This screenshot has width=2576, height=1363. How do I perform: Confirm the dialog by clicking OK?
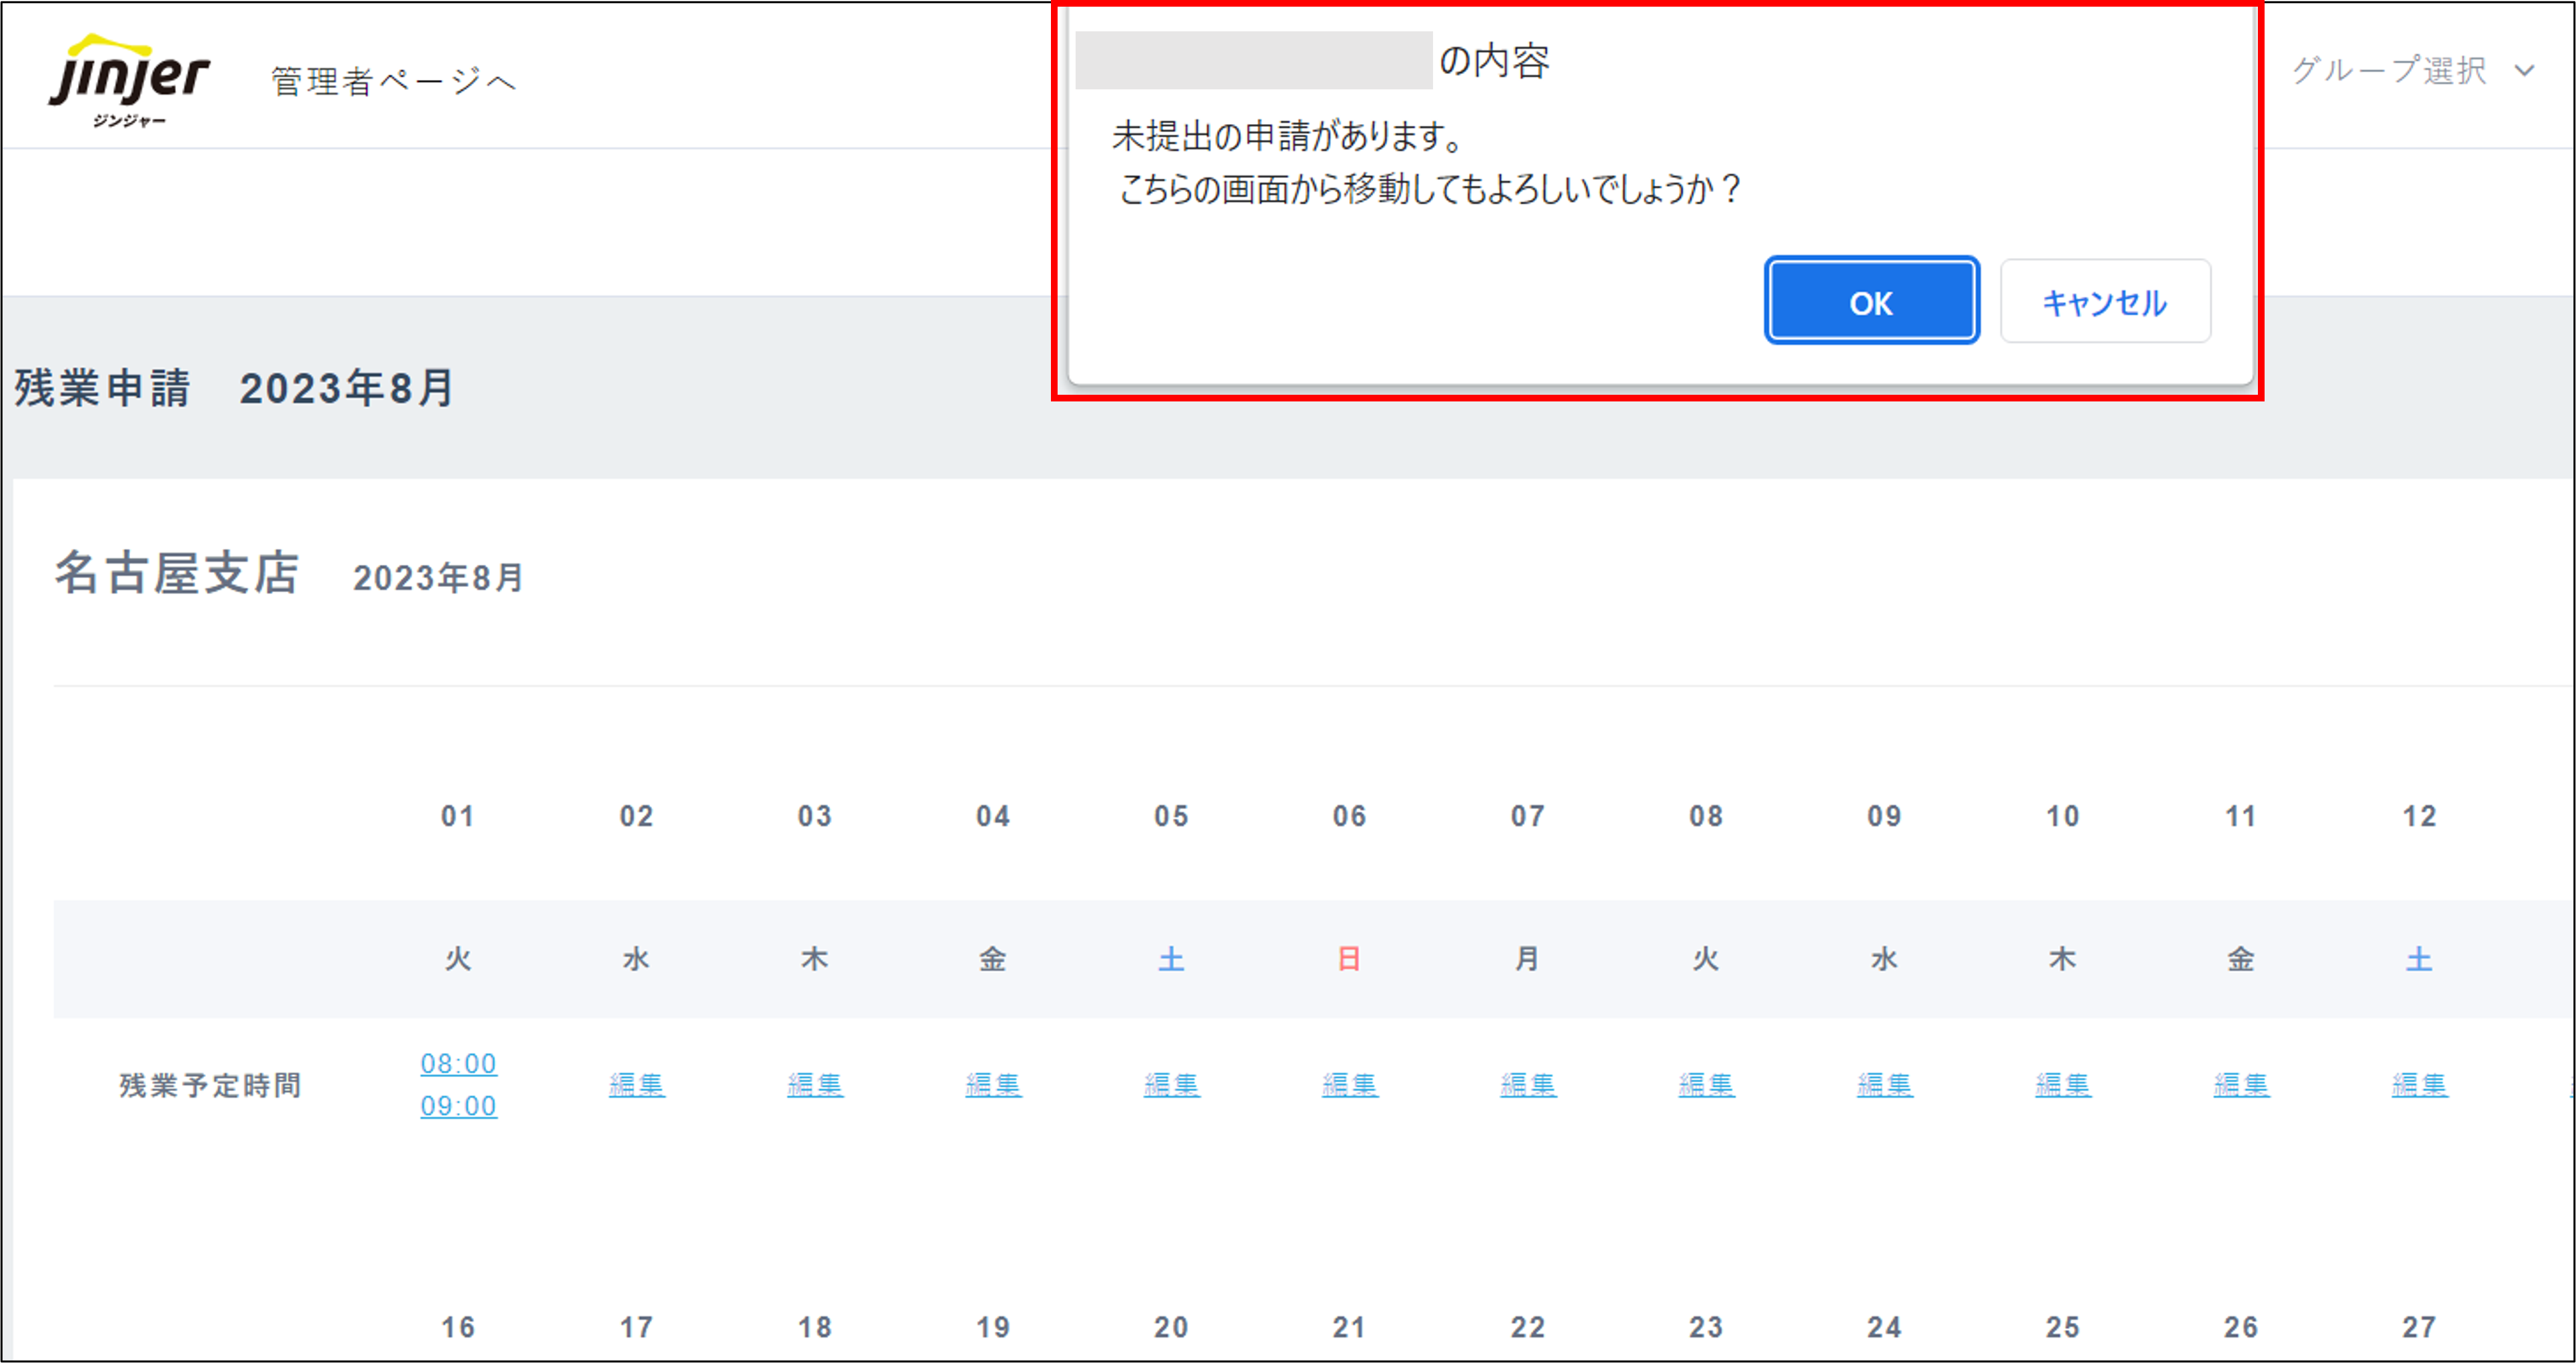tap(1870, 301)
